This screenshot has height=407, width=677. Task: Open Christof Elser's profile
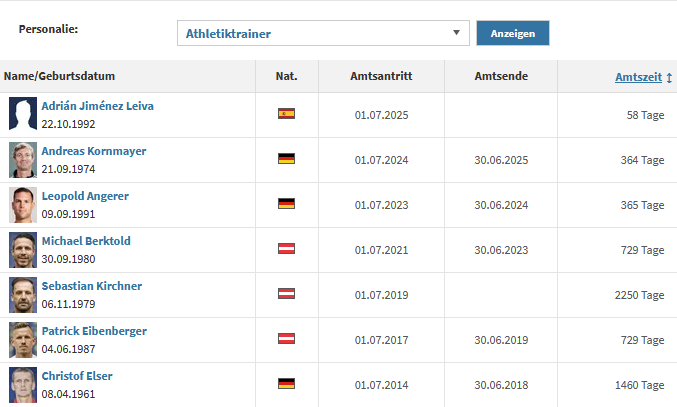(77, 376)
